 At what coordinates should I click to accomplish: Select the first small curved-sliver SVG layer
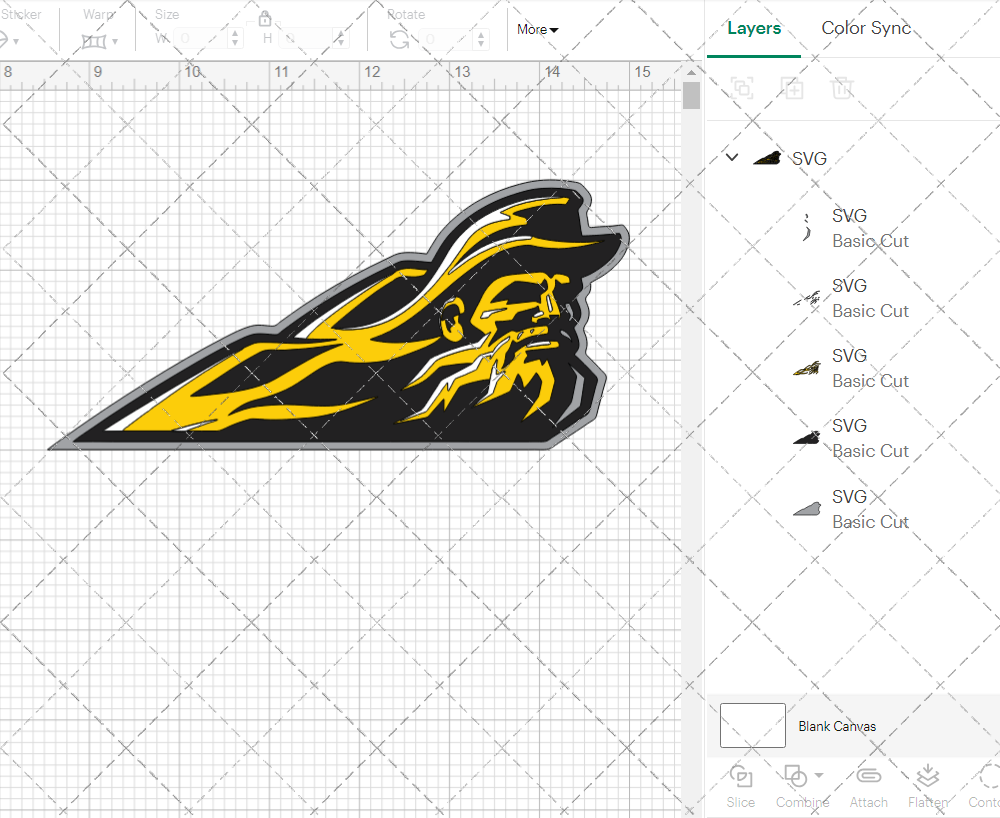click(853, 228)
